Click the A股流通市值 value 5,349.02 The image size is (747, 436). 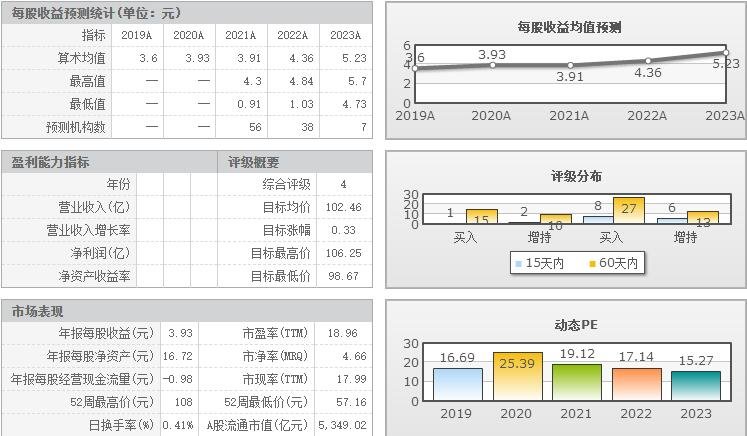pos(342,425)
